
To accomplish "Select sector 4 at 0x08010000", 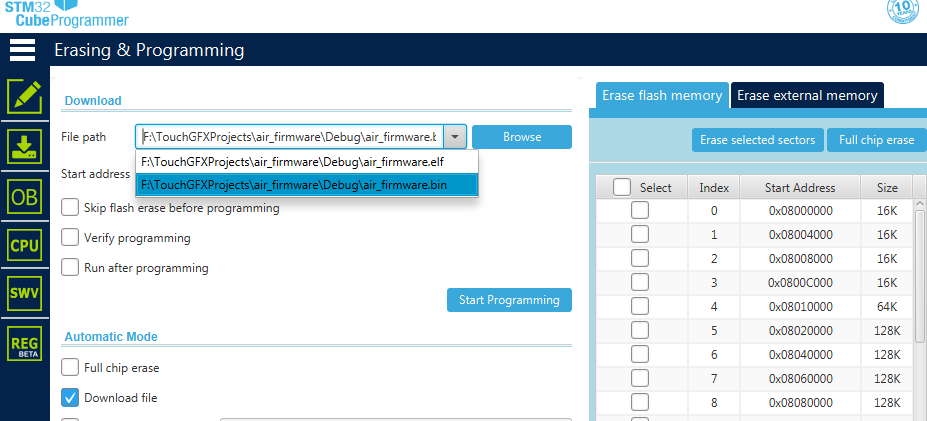I will click(640, 306).
